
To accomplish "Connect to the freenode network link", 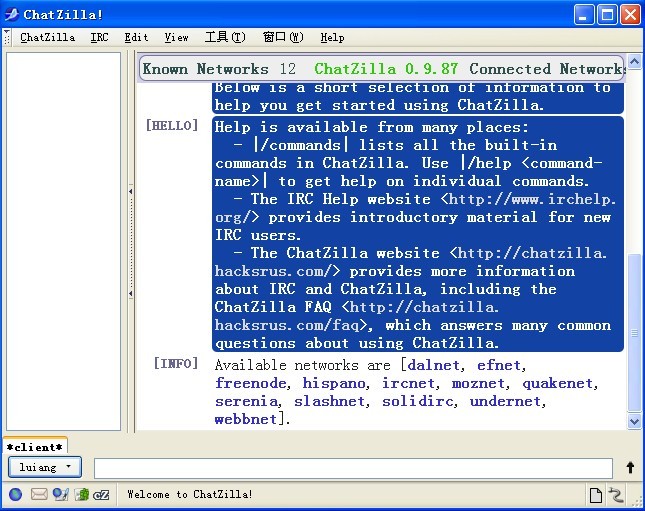I will [251, 383].
